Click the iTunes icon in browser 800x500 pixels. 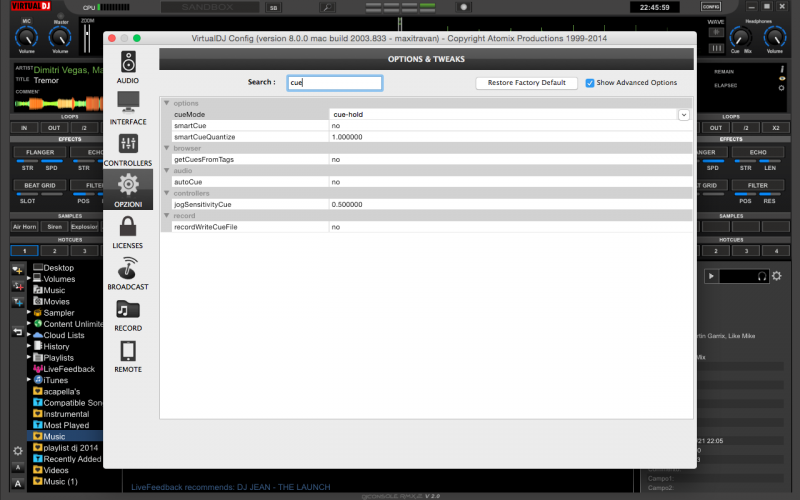pos(38,380)
